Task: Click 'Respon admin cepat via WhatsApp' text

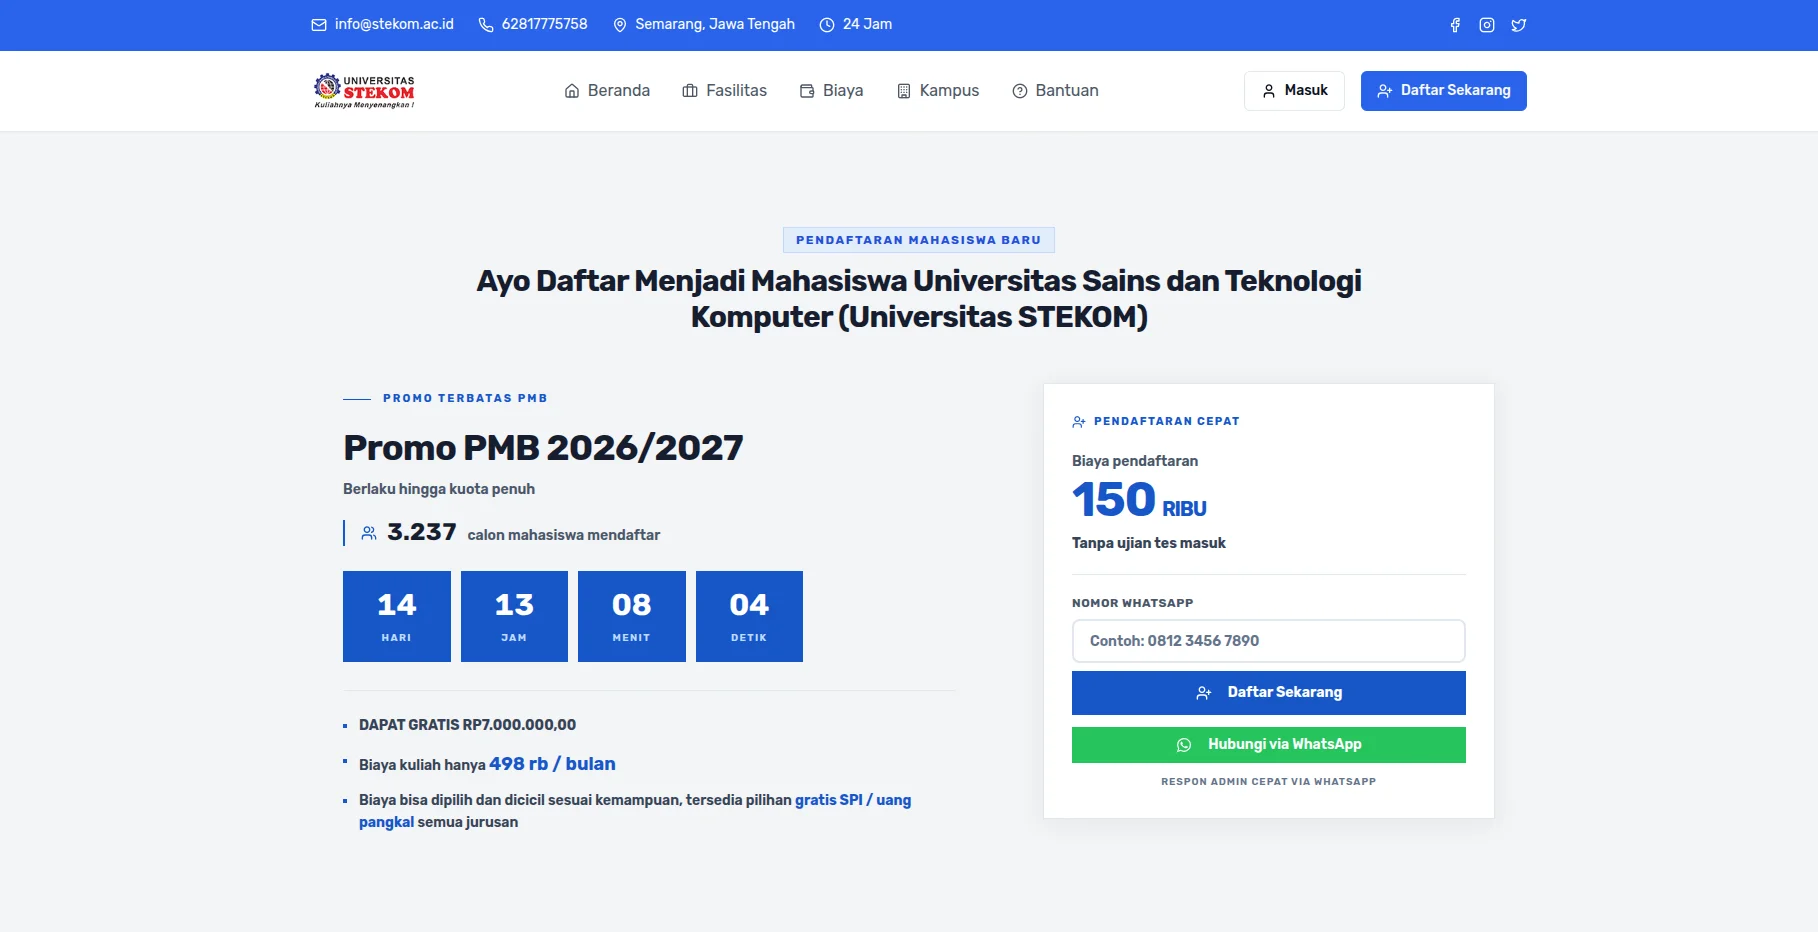Action: coord(1268,782)
